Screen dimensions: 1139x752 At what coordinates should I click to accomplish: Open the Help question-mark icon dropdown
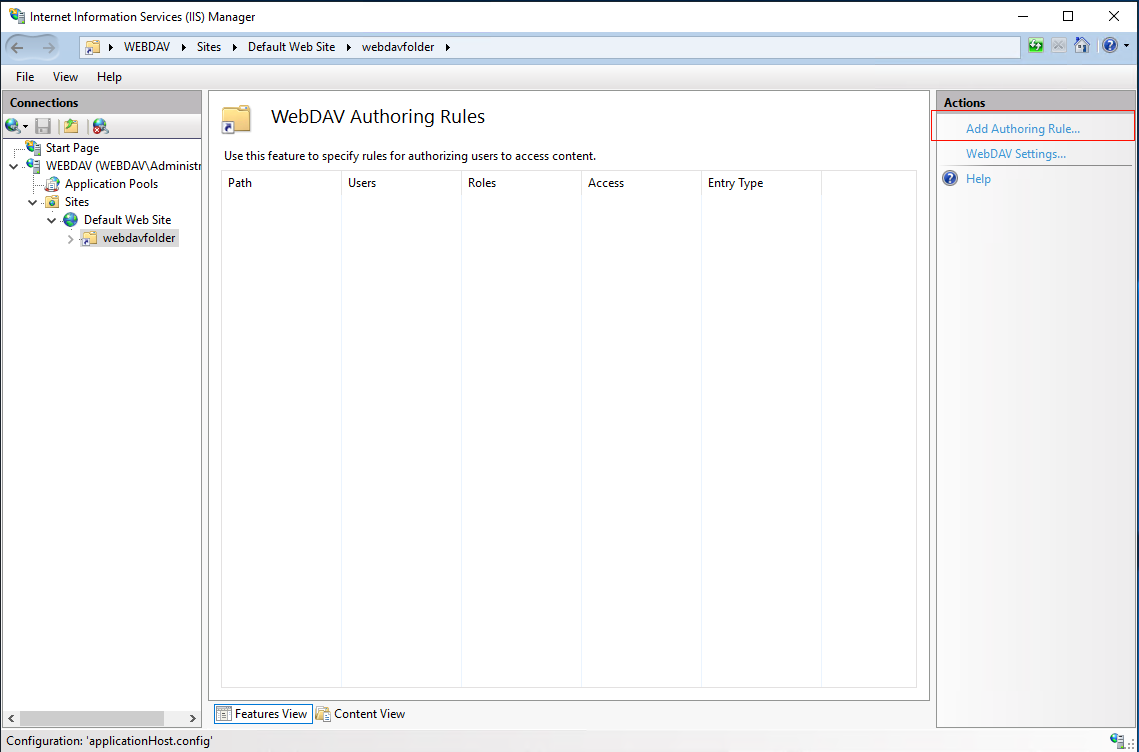tap(1116, 46)
